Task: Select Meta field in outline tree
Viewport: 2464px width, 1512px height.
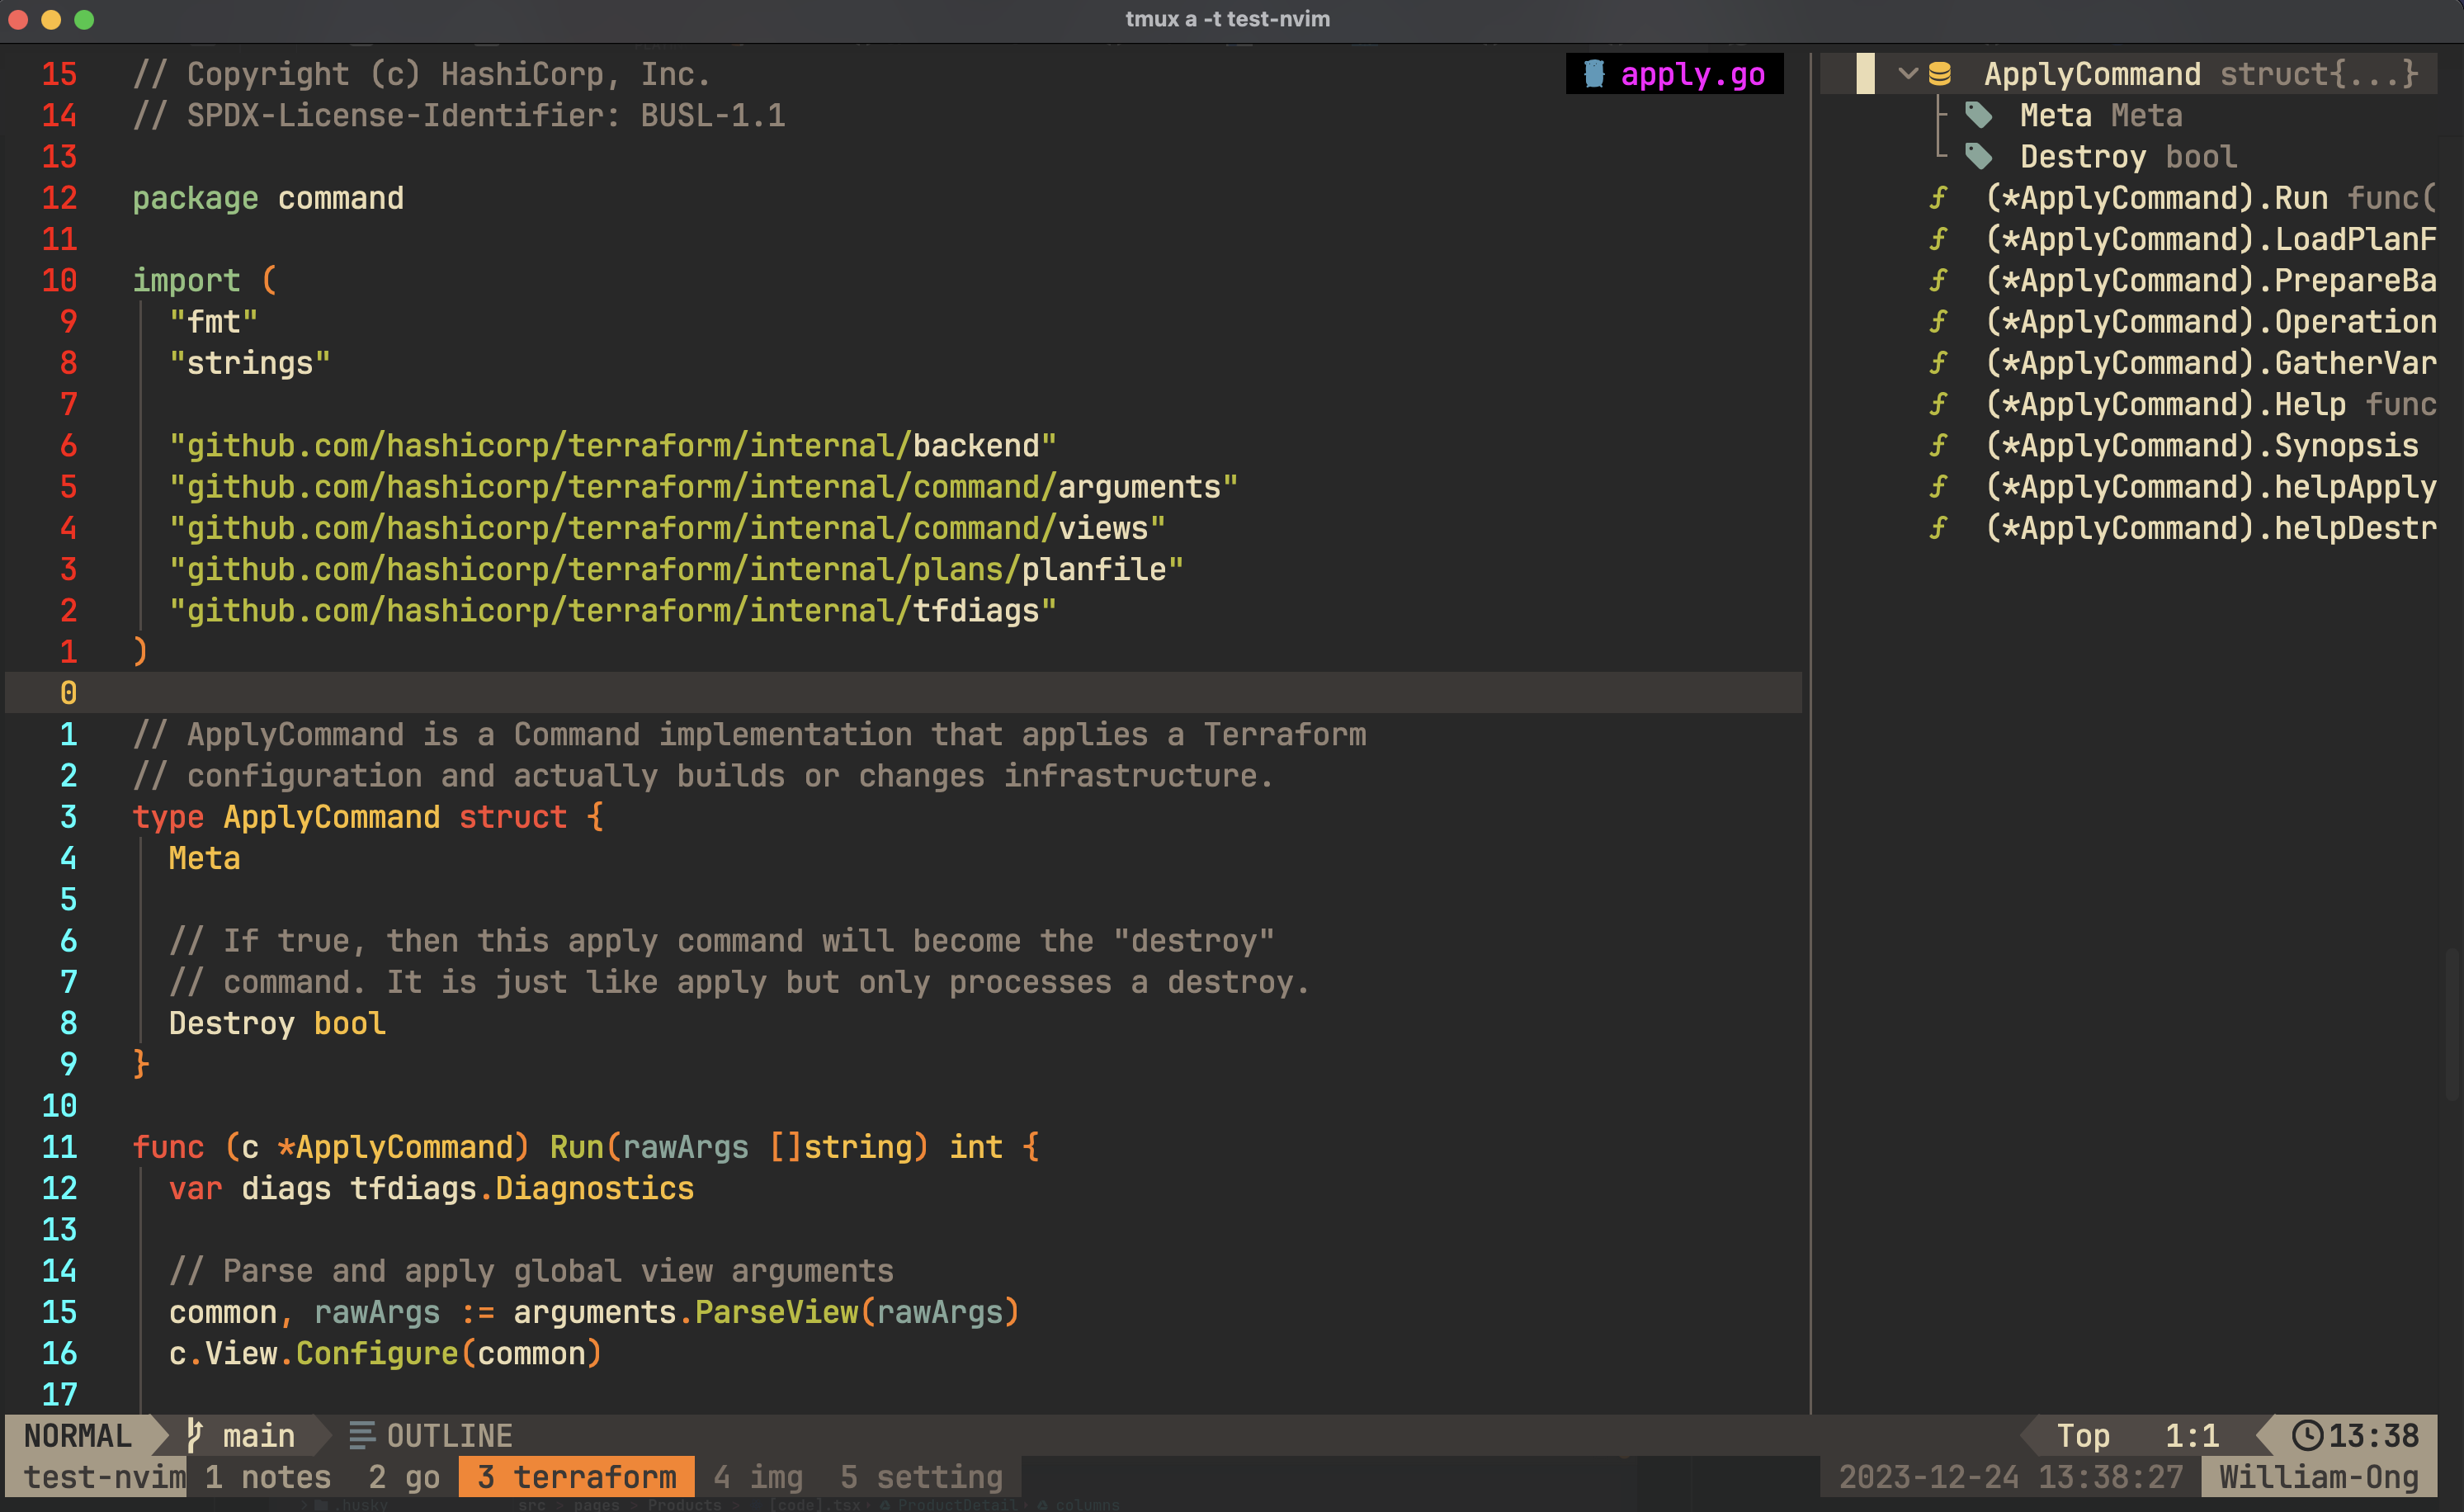Action: [x=2101, y=115]
